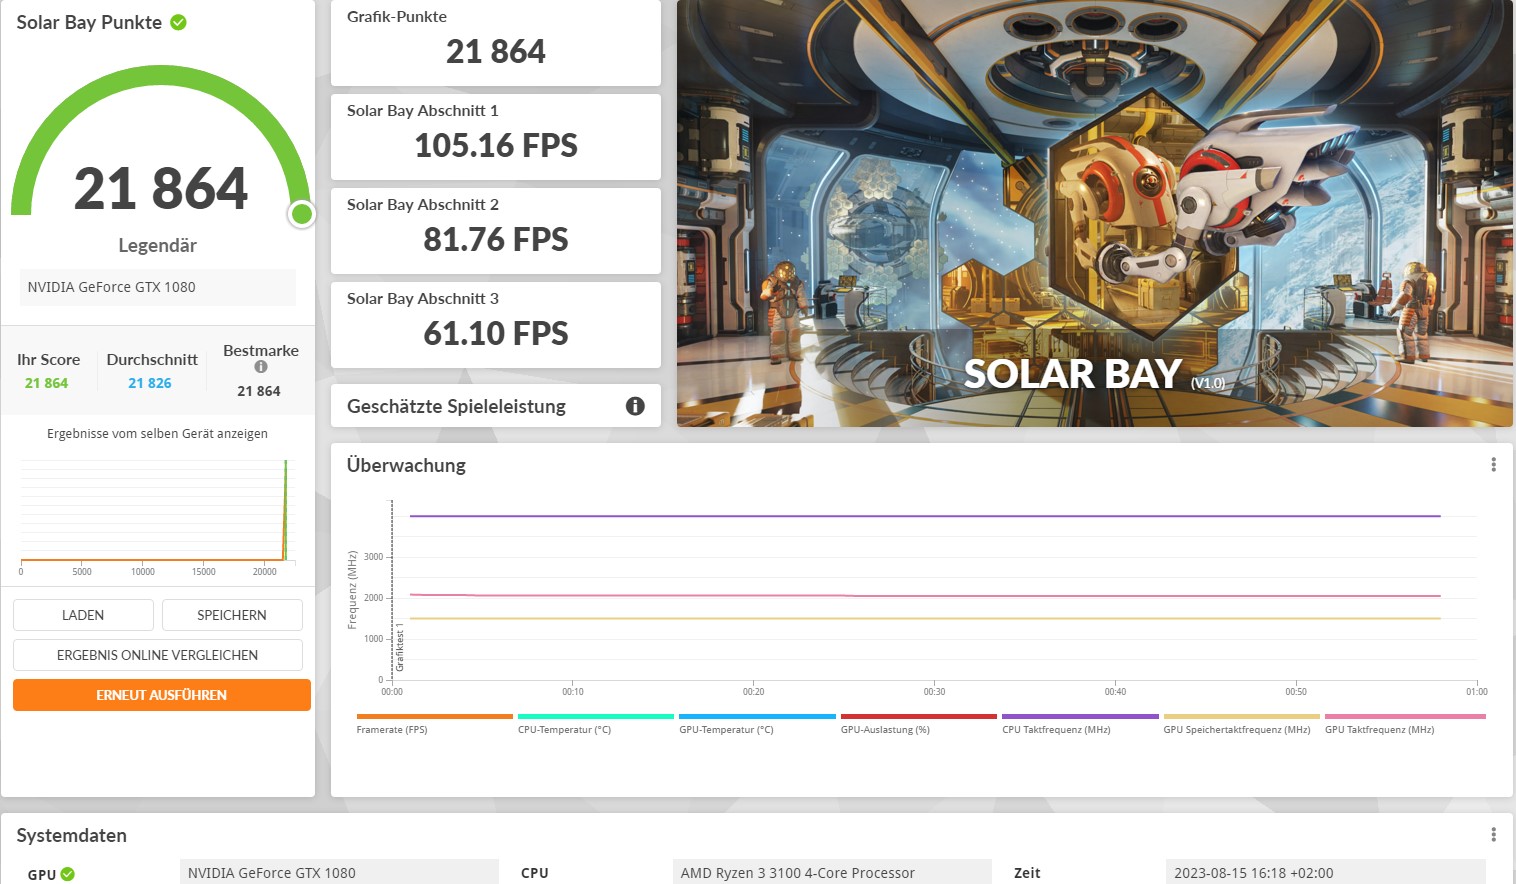Click the LADEN icon button

pyautogui.click(x=83, y=614)
